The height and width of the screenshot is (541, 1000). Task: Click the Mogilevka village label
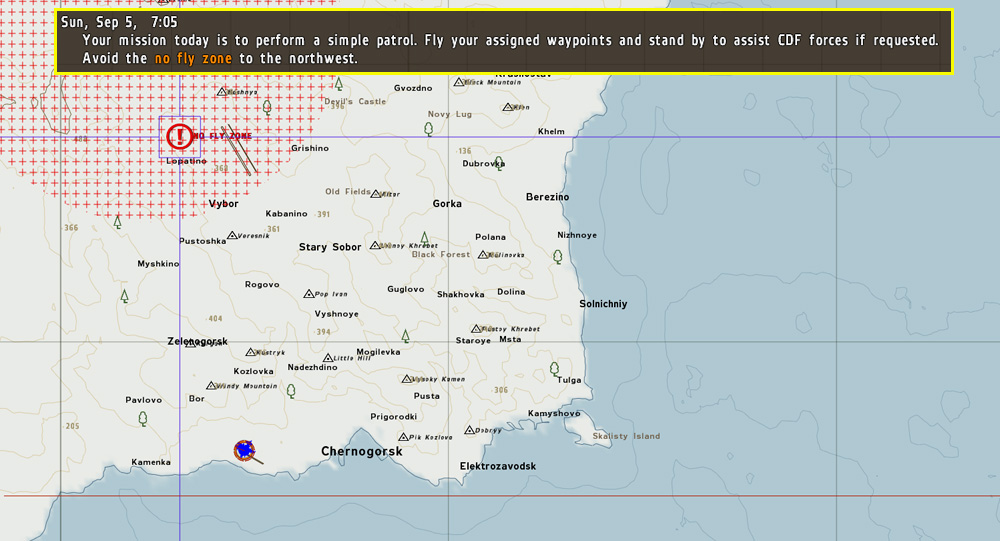378,352
